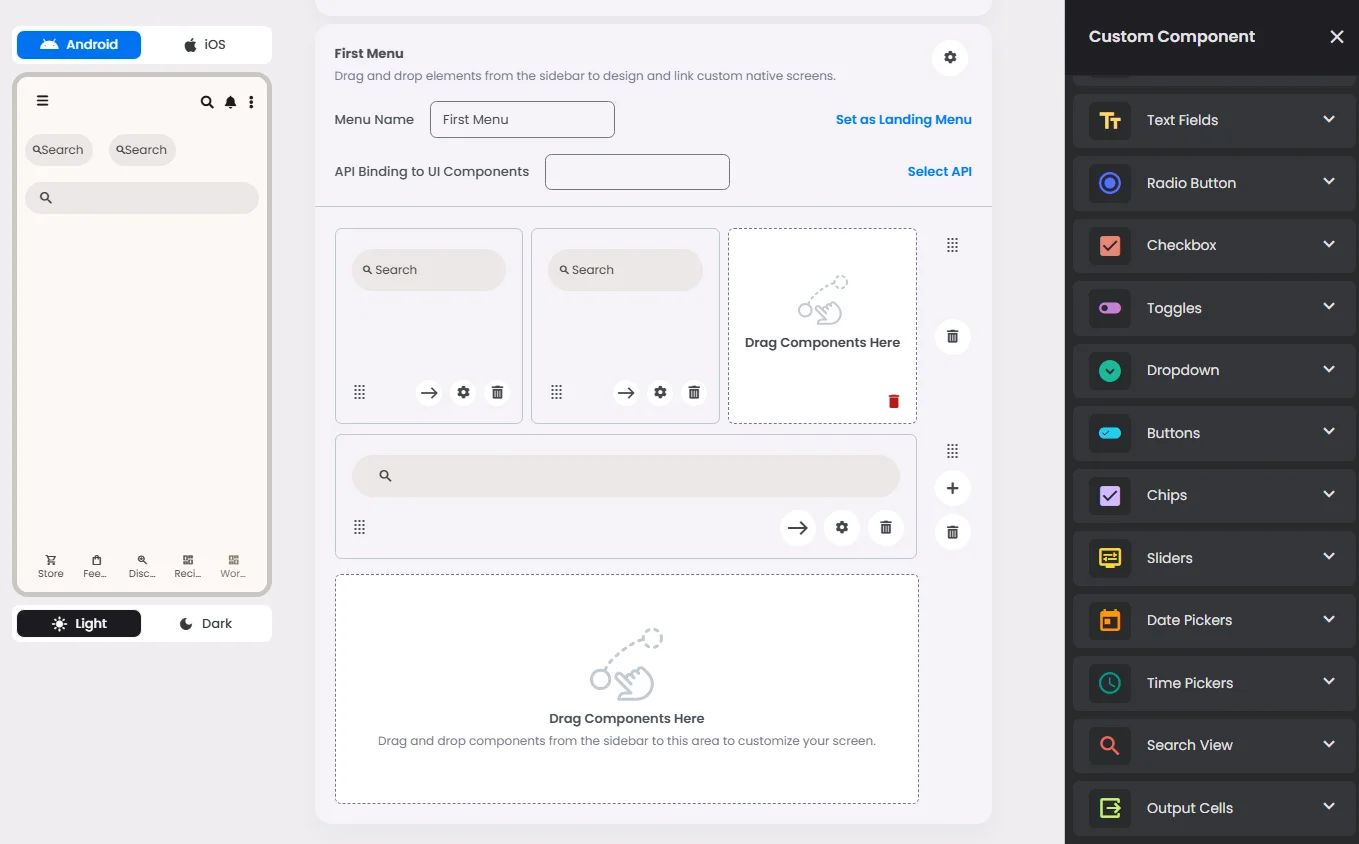Viewport: 1359px width, 844px height.
Task: Click the API Binding input field
Action: [x=637, y=172]
